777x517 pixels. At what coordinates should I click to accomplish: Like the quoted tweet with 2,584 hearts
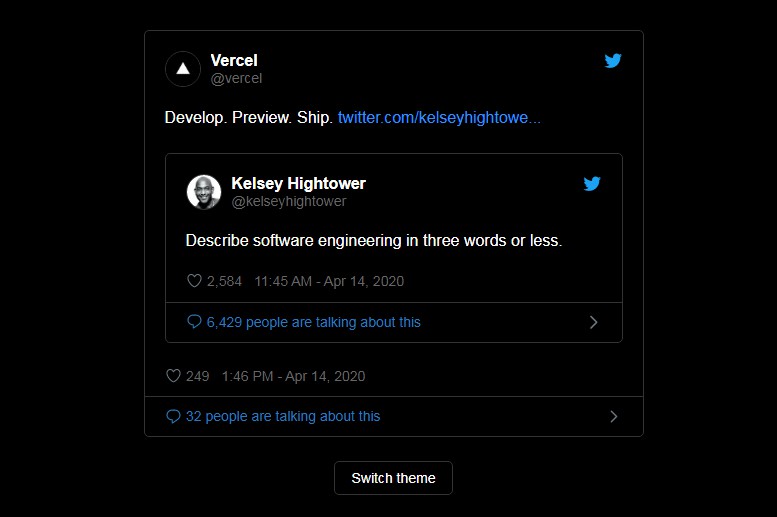point(195,281)
